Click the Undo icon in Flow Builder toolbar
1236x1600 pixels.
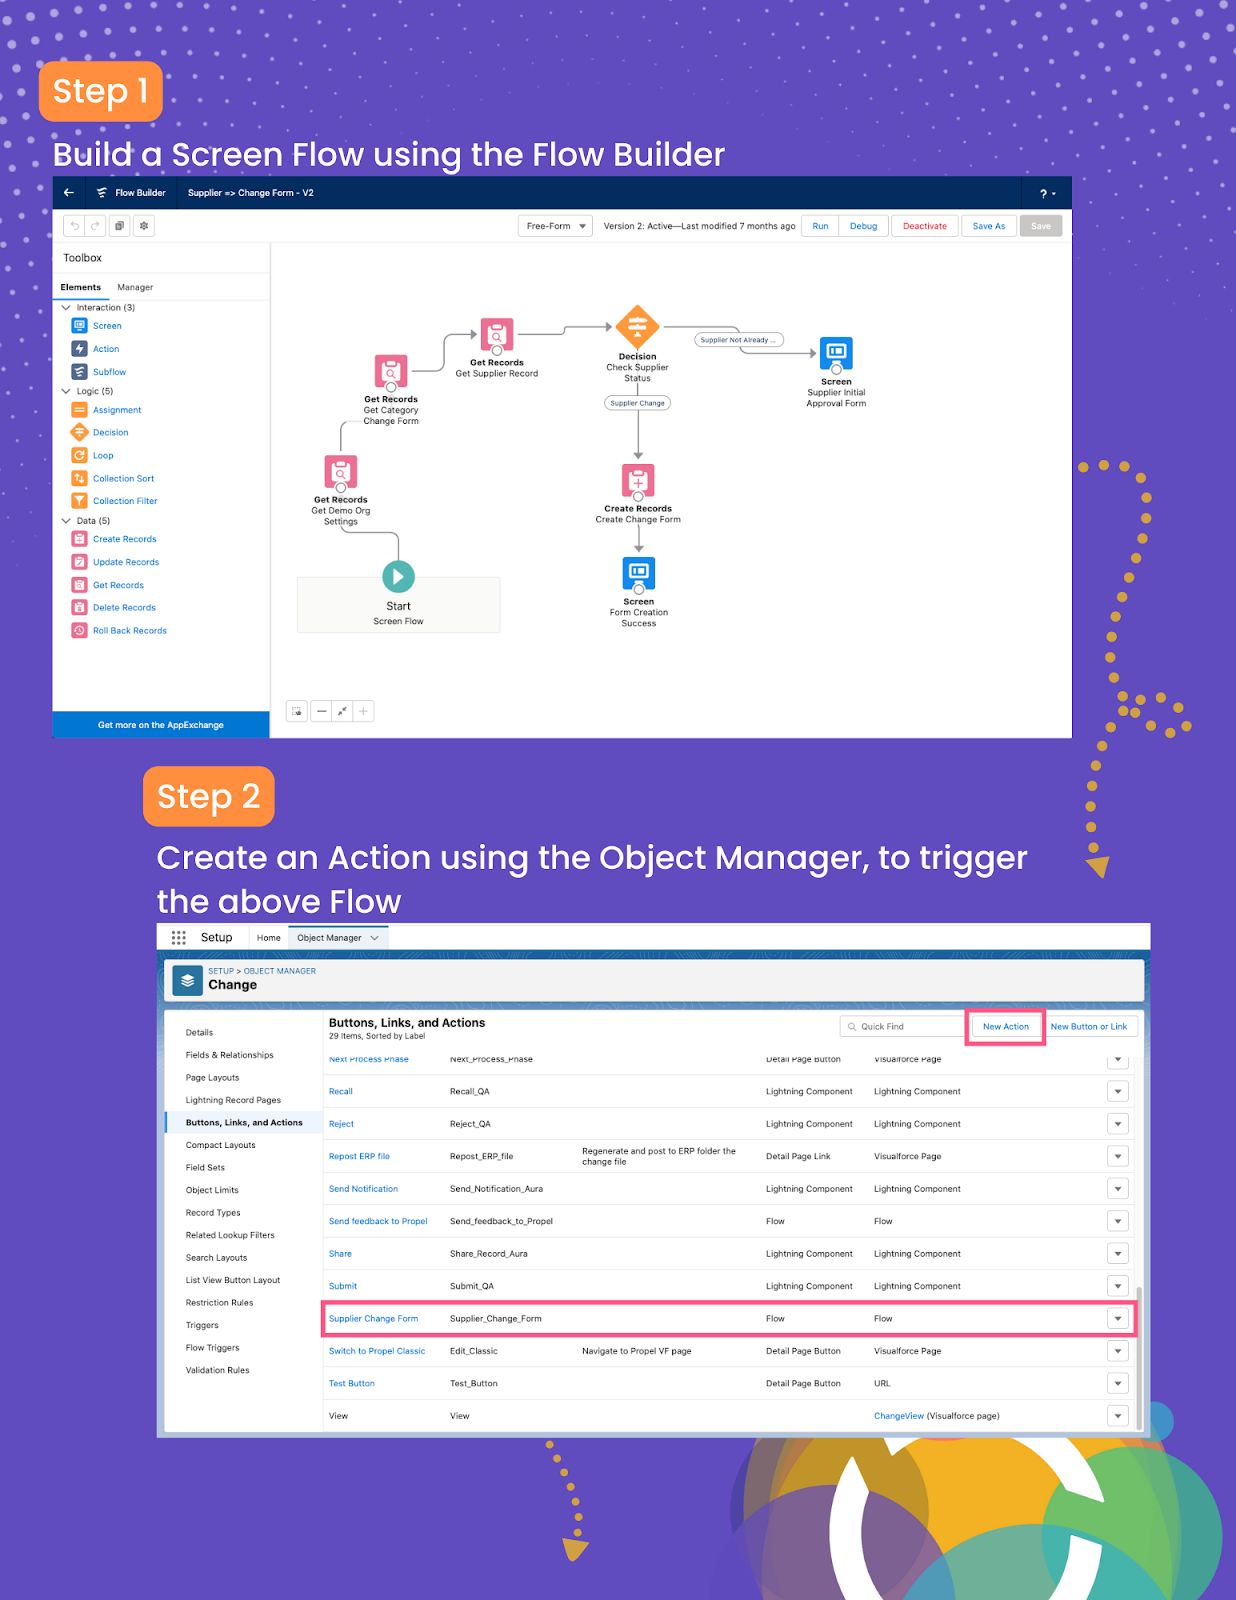(x=74, y=226)
